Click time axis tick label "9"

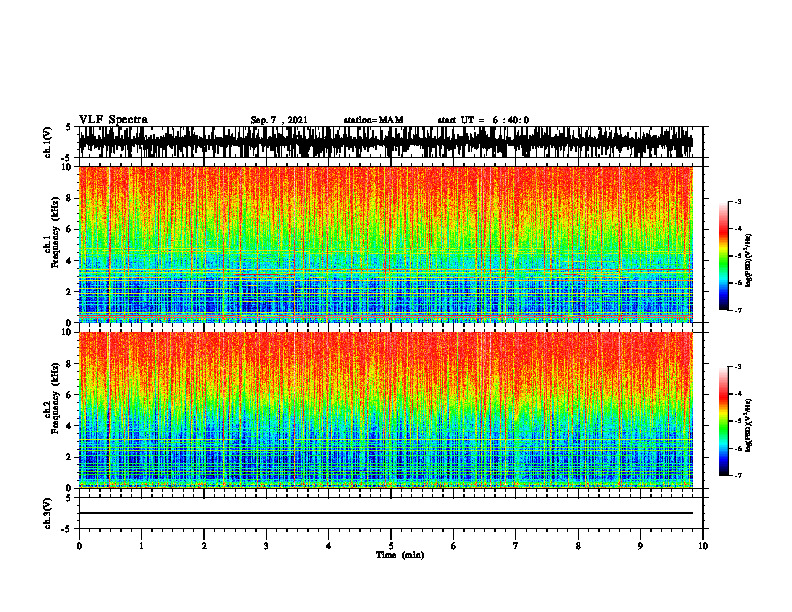point(640,546)
